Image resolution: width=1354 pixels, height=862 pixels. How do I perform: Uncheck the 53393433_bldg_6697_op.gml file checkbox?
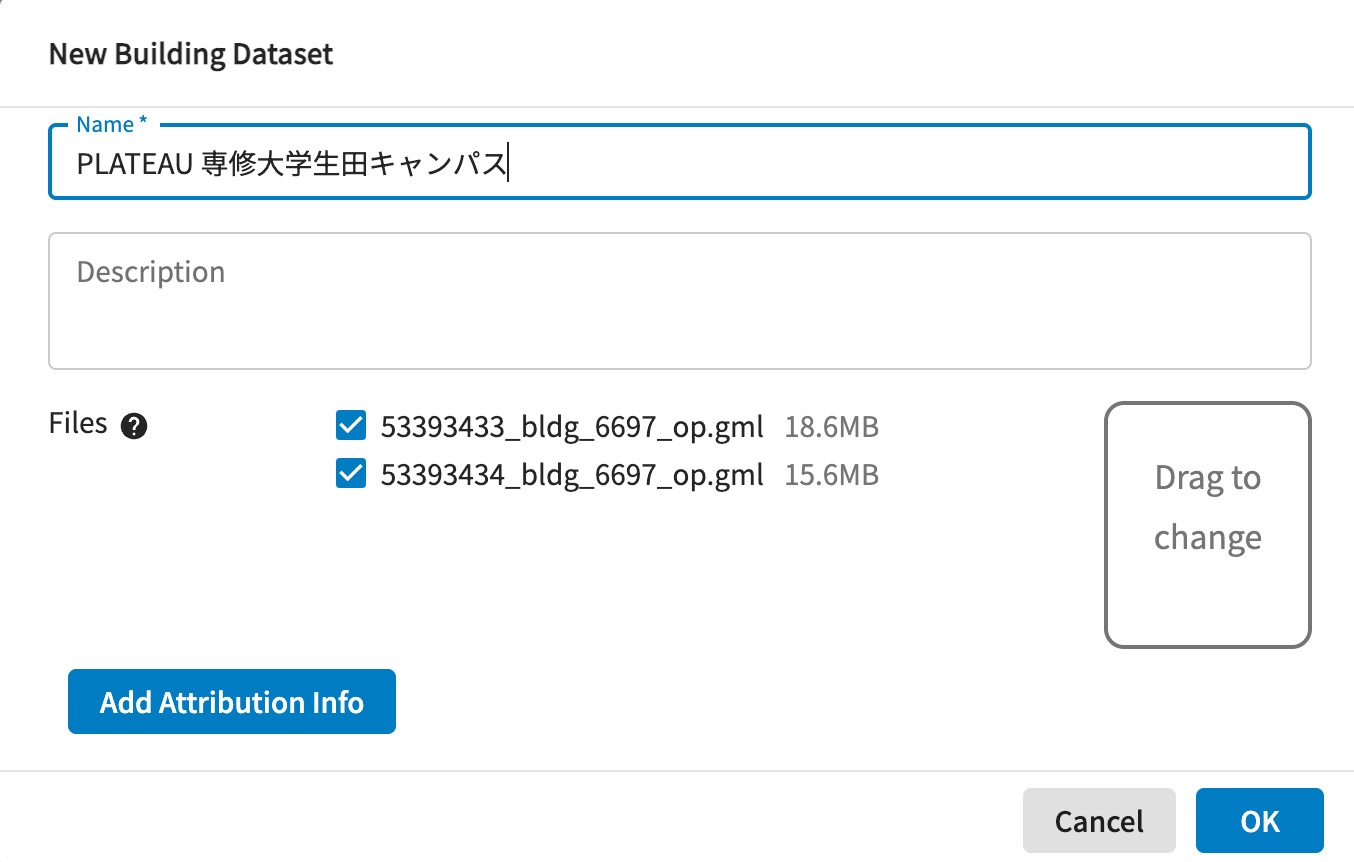pos(351,427)
